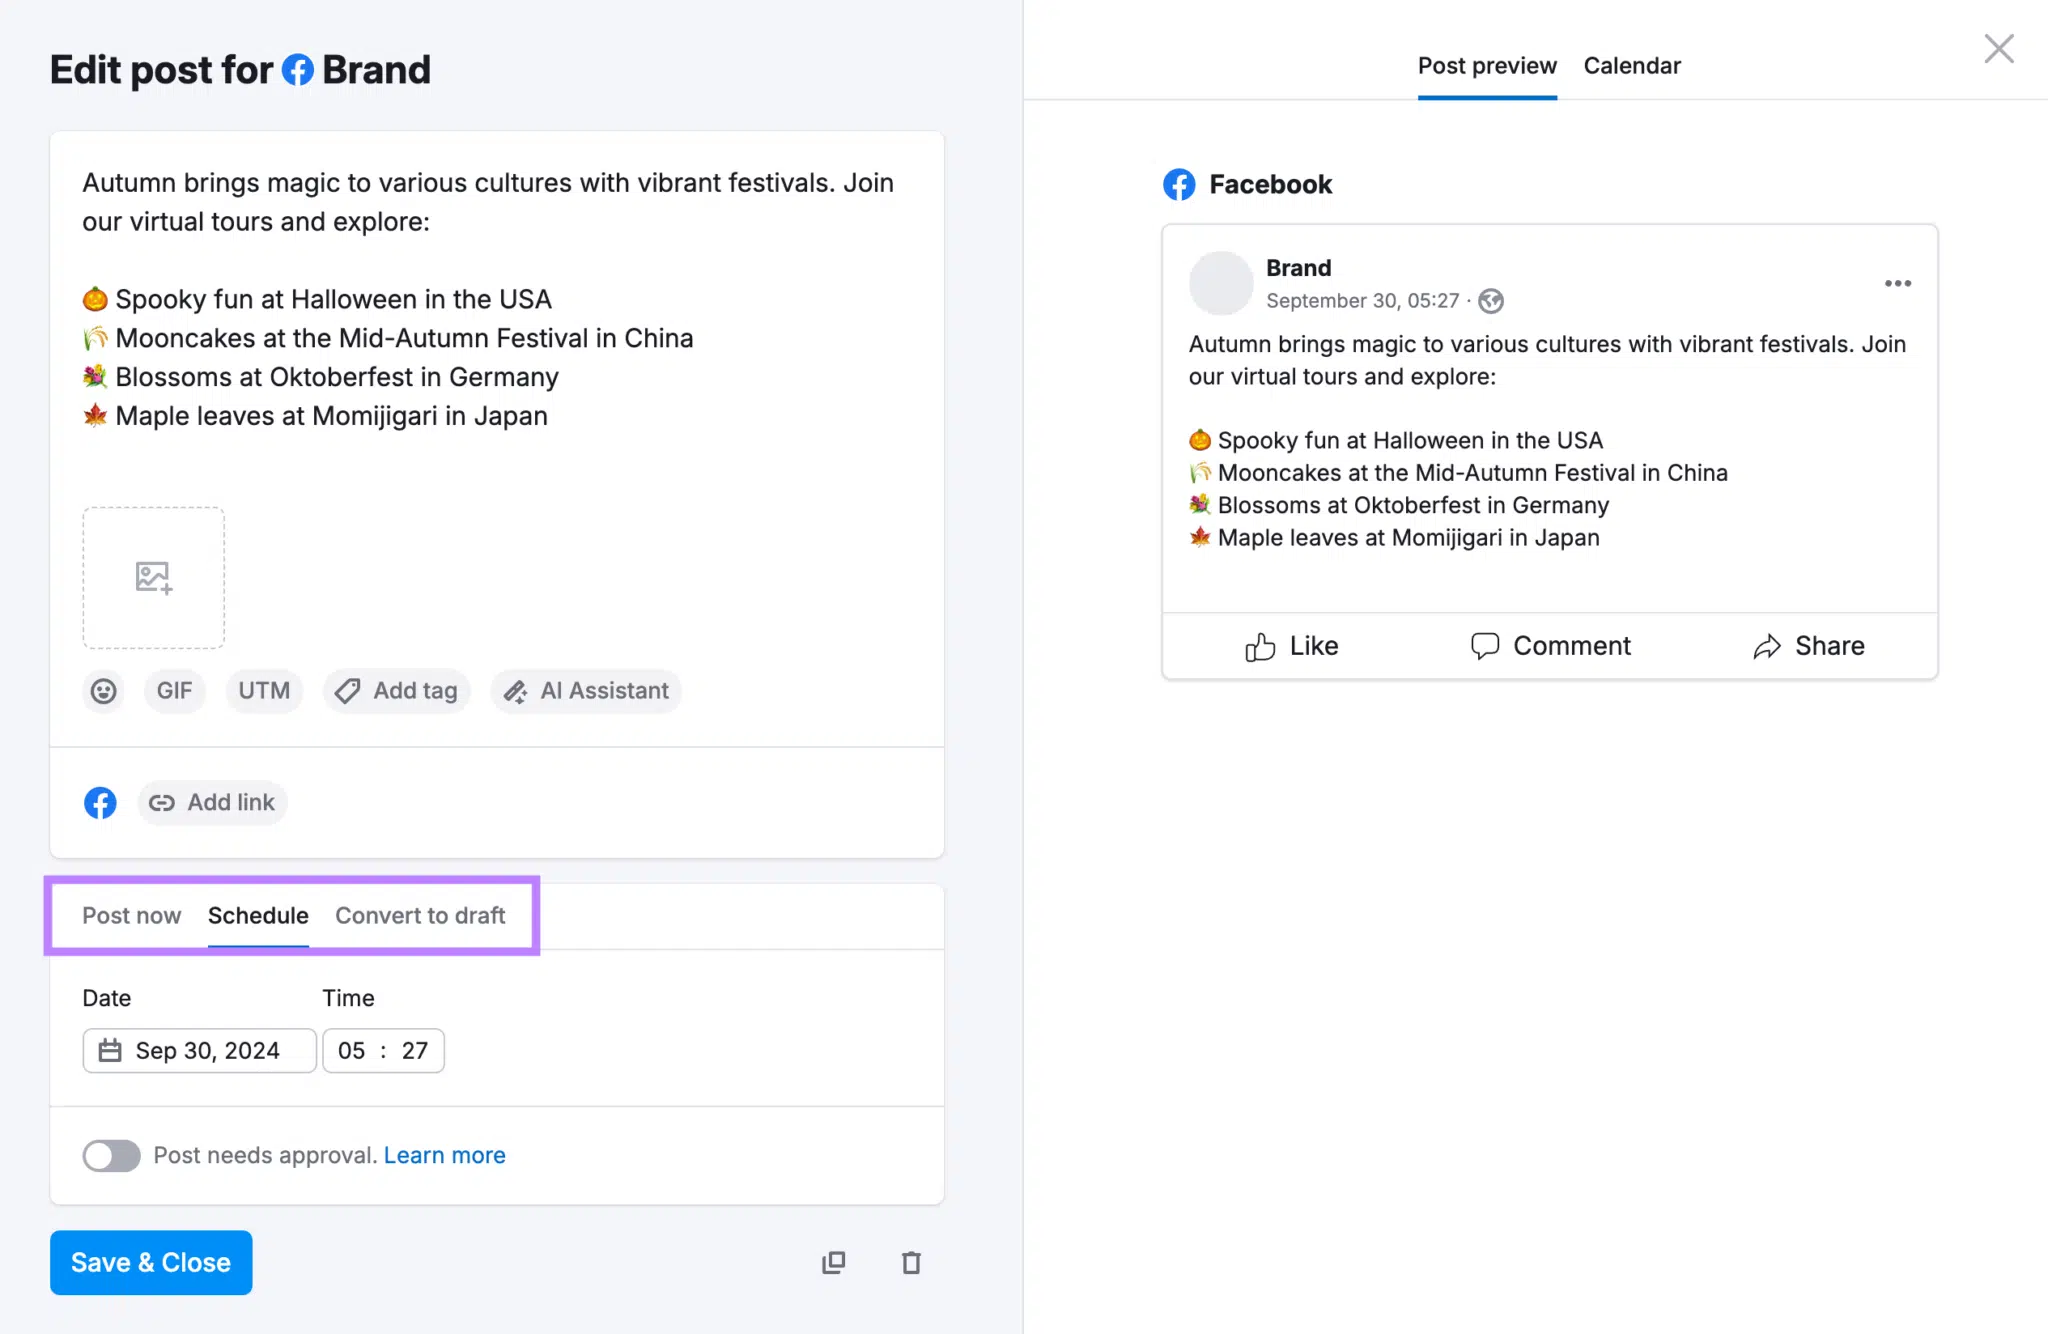Click the Convert to draft option
The image size is (2048, 1334).
(418, 915)
